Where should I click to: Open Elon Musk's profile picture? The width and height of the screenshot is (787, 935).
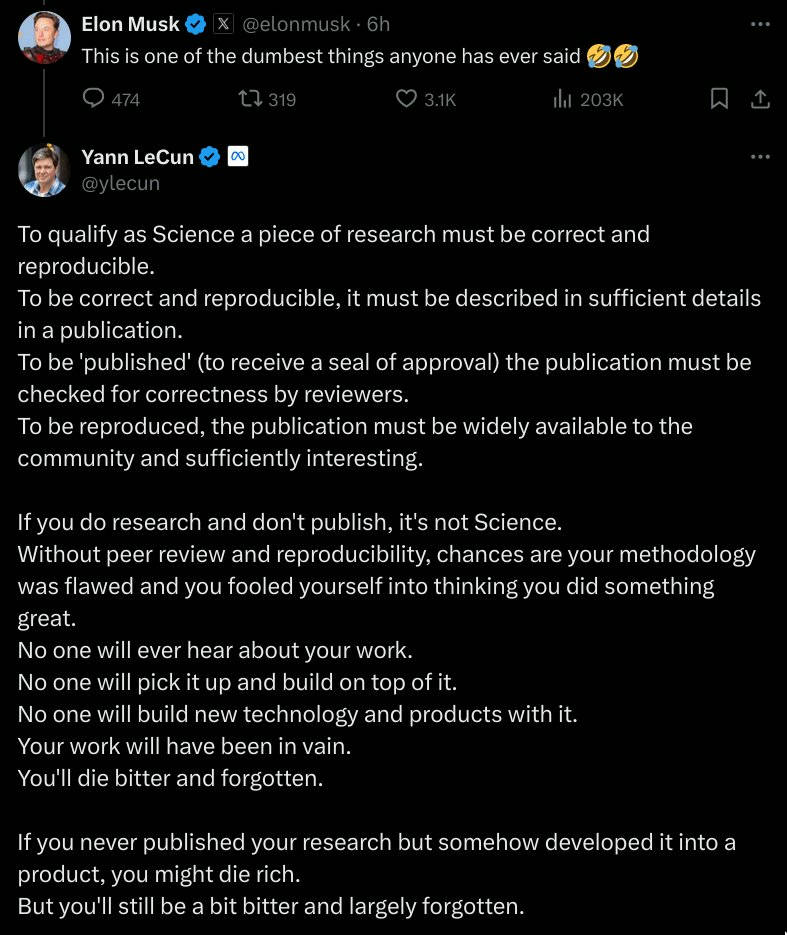click(x=44, y=37)
